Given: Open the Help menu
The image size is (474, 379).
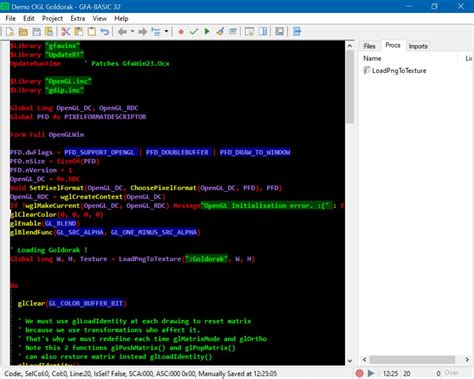Looking at the screenshot, I should pos(121,18).
